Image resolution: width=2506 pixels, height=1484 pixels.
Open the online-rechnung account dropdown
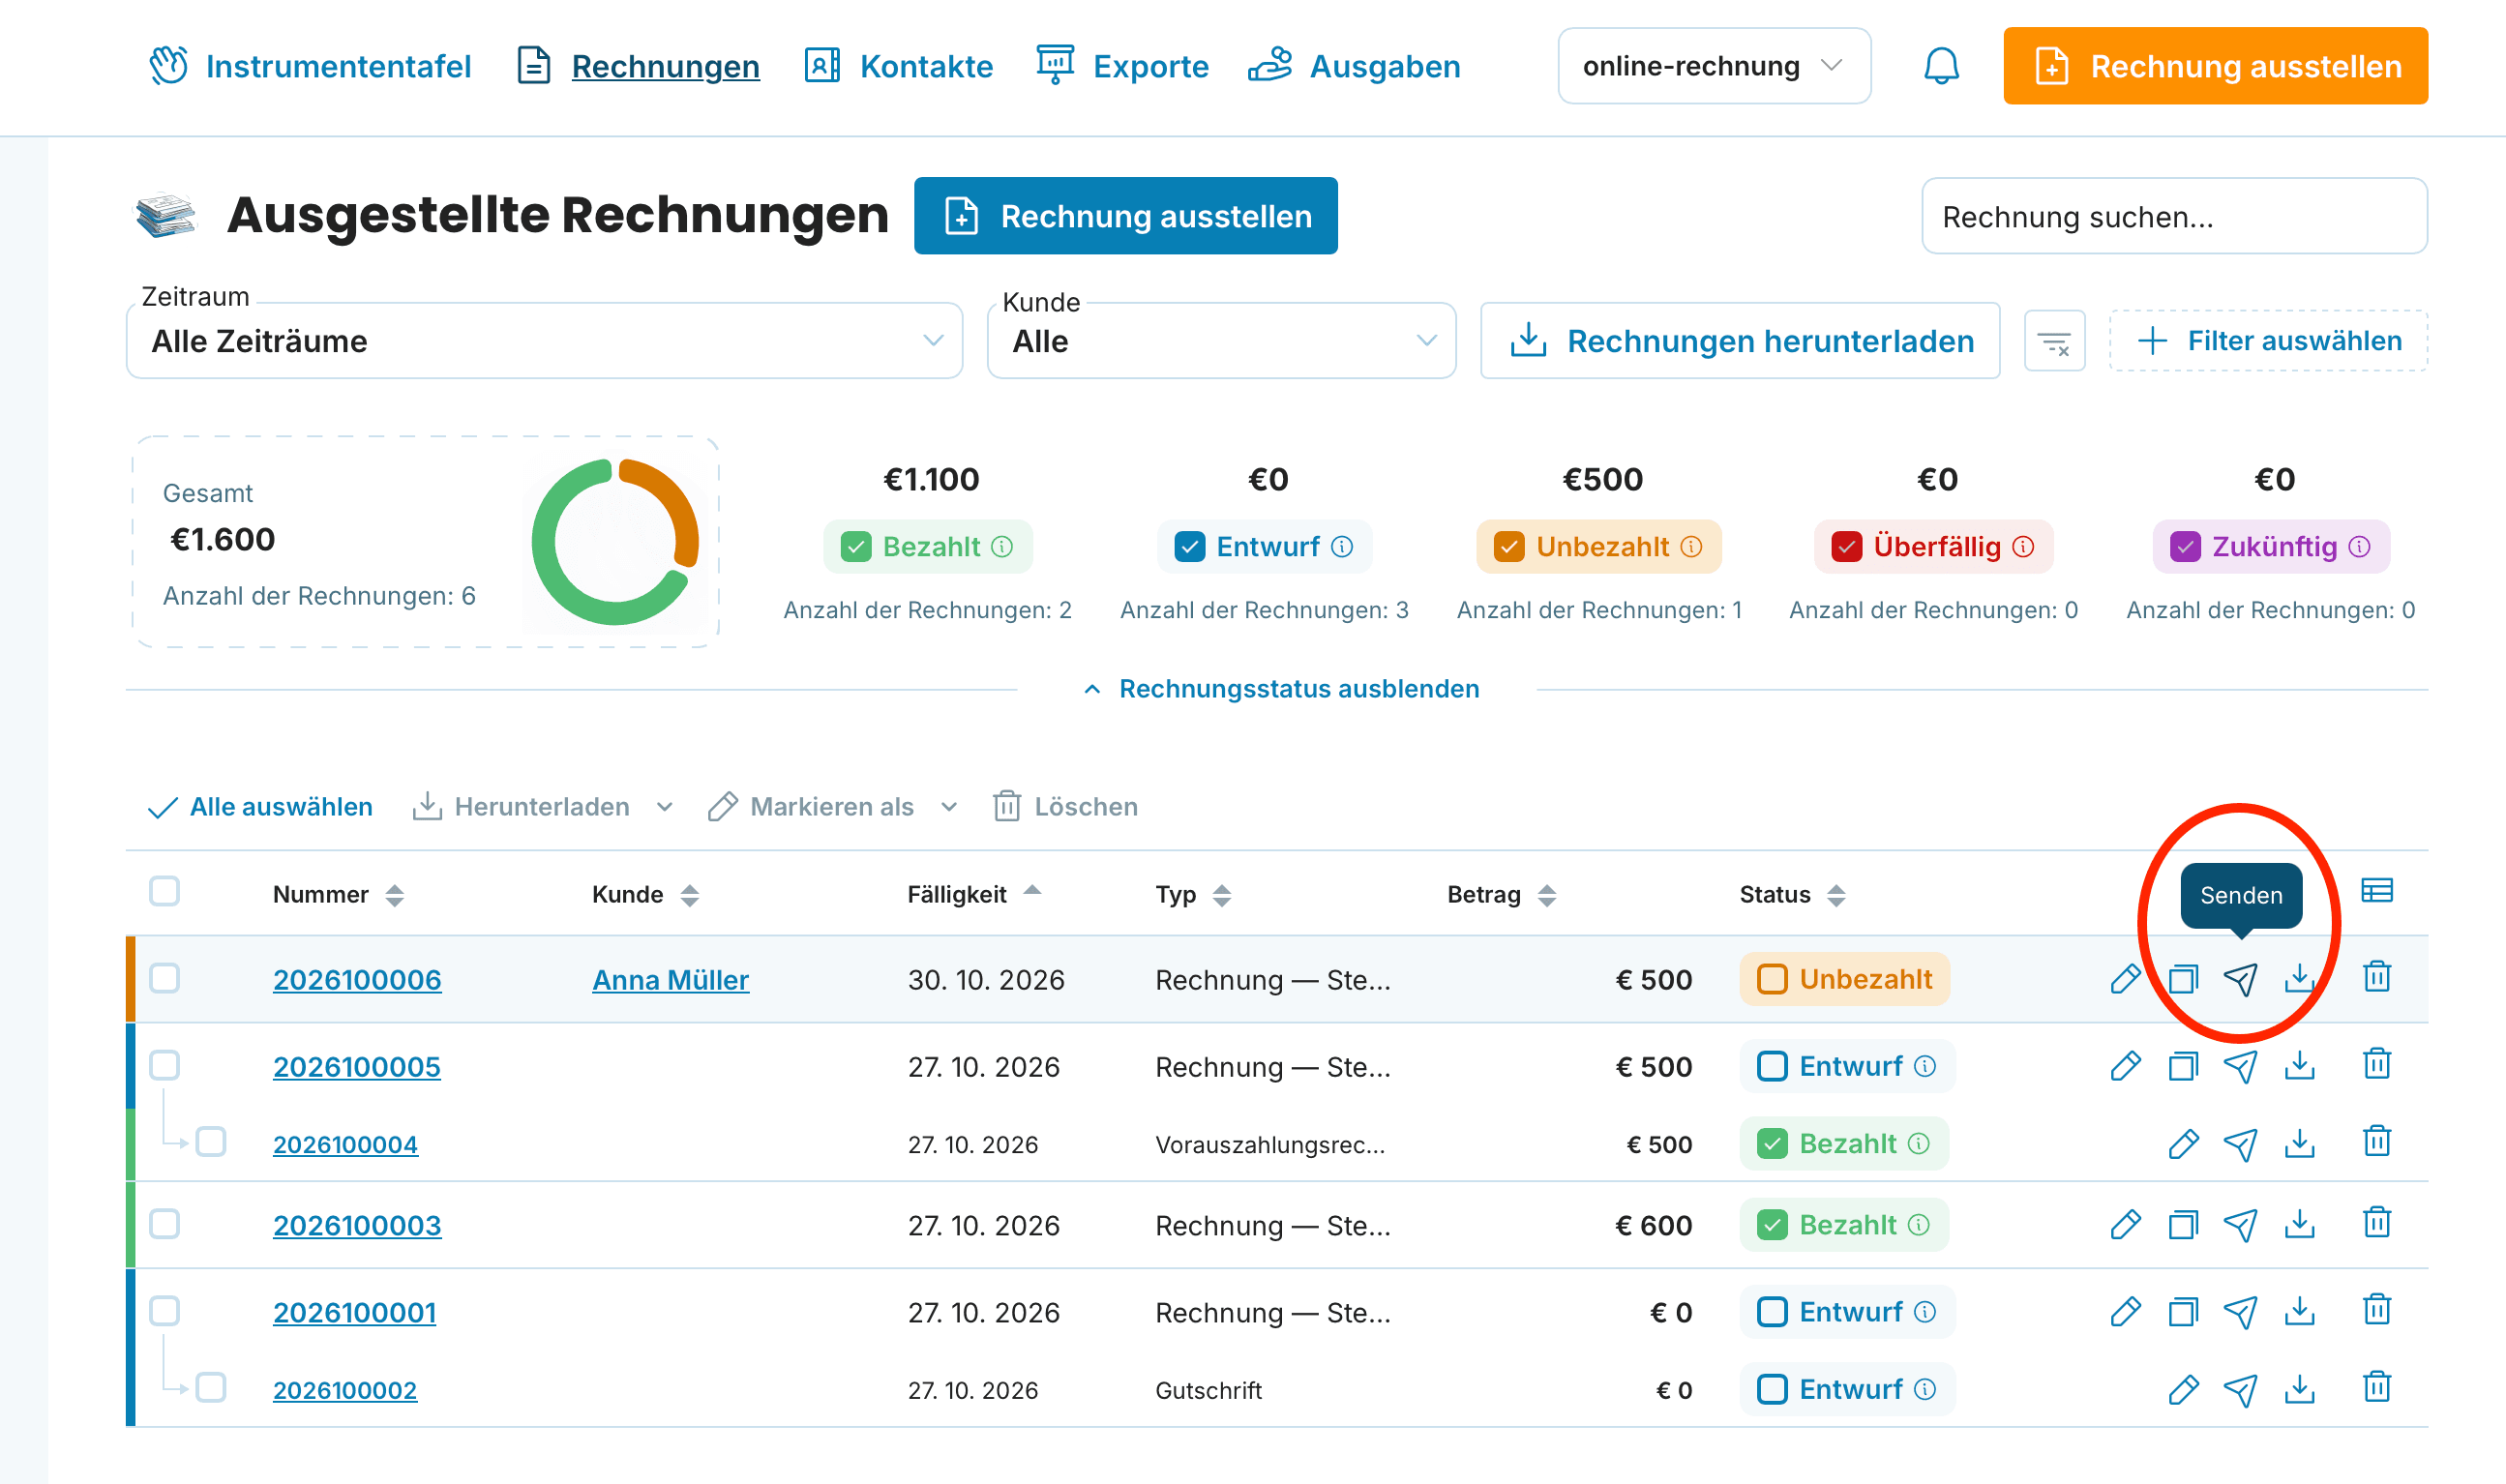1714,66
